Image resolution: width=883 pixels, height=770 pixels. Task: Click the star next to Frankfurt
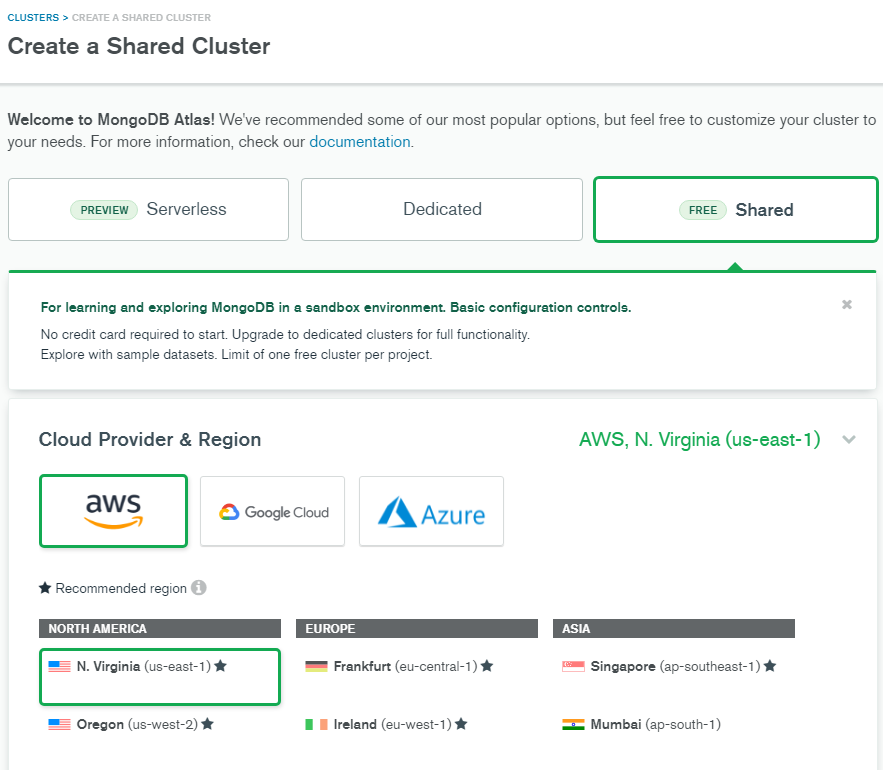[x=487, y=666]
